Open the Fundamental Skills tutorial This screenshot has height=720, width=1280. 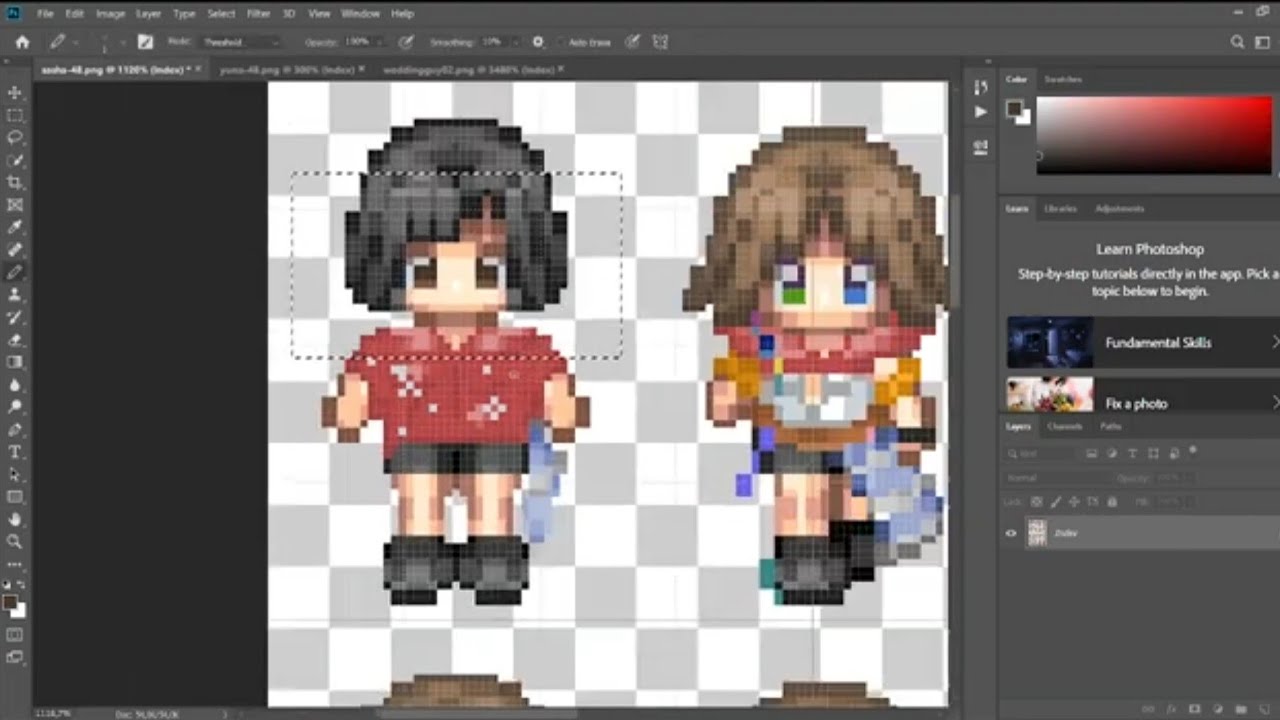(1140, 342)
